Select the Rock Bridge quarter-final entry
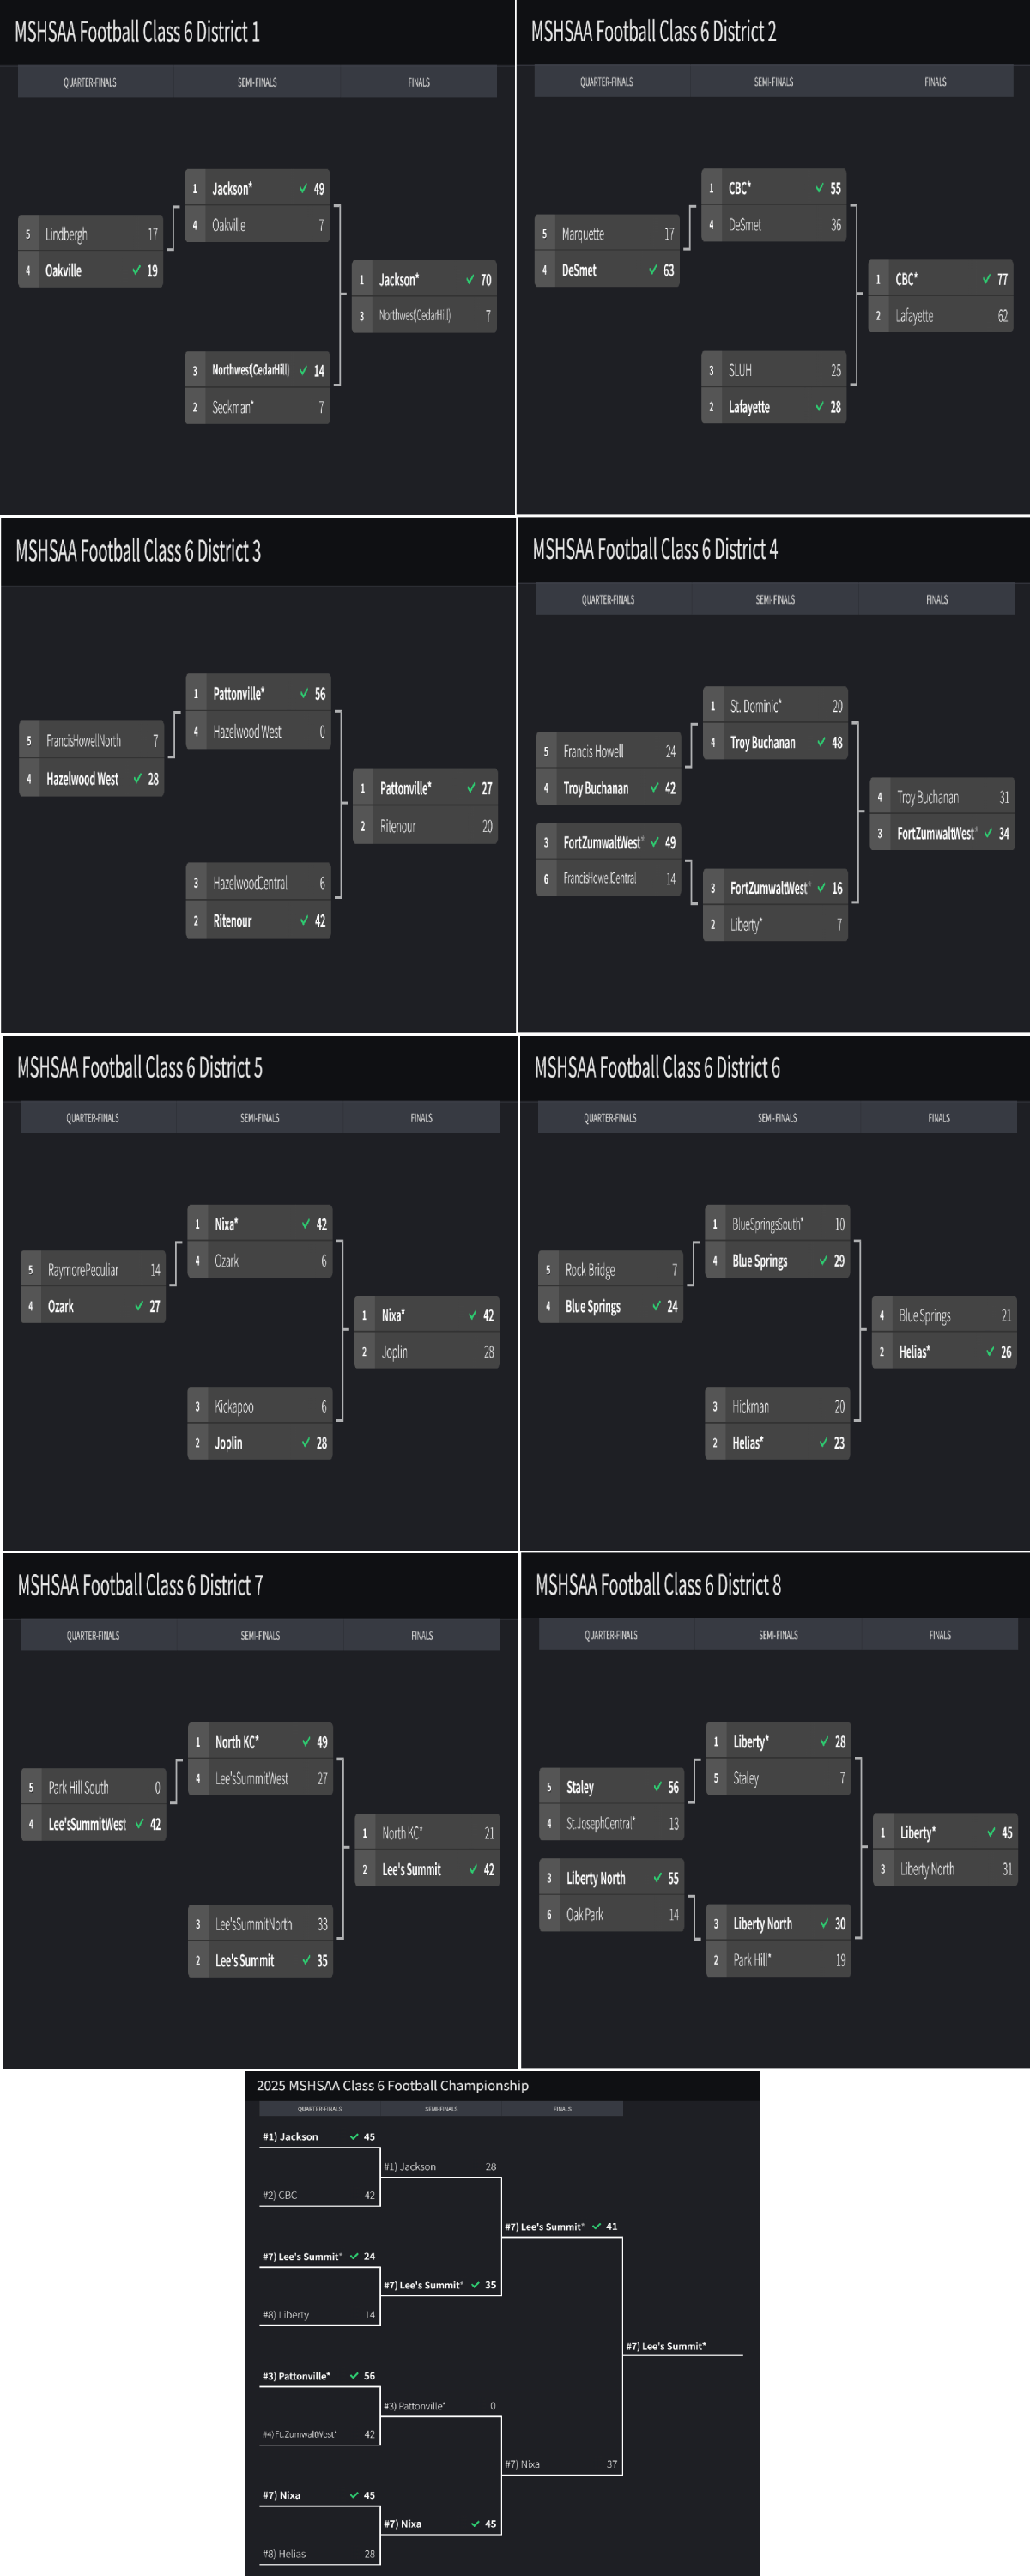1030x2576 pixels. [x=590, y=1269]
